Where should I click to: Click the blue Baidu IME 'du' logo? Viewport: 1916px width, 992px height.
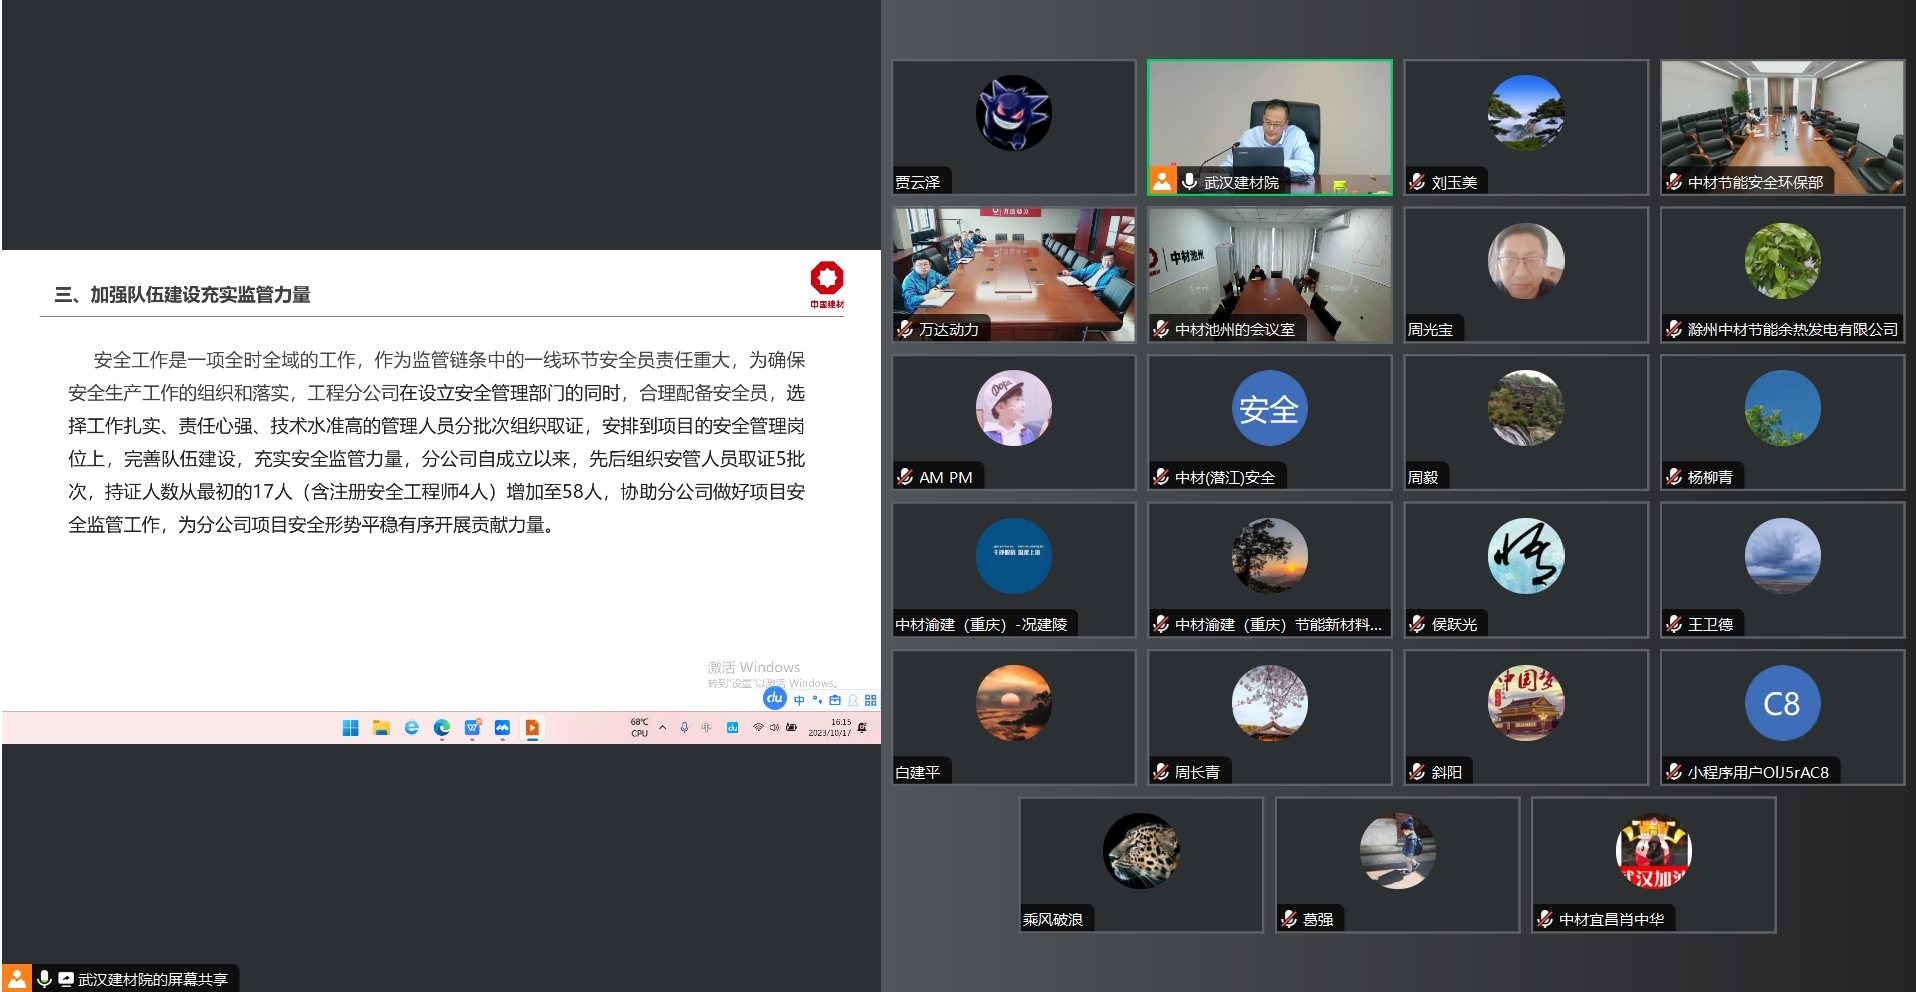(x=774, y=698)
